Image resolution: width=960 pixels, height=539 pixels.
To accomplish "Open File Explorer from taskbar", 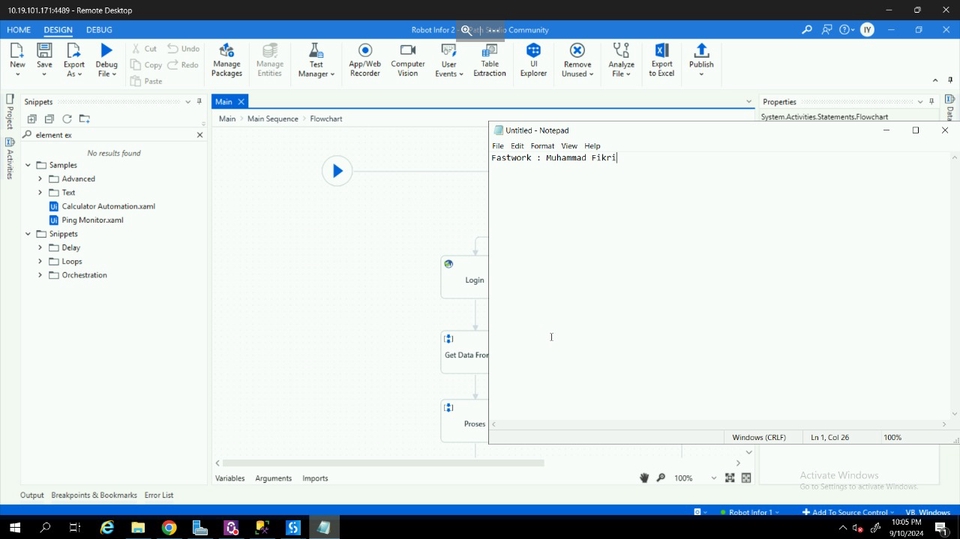I will 138,527.
